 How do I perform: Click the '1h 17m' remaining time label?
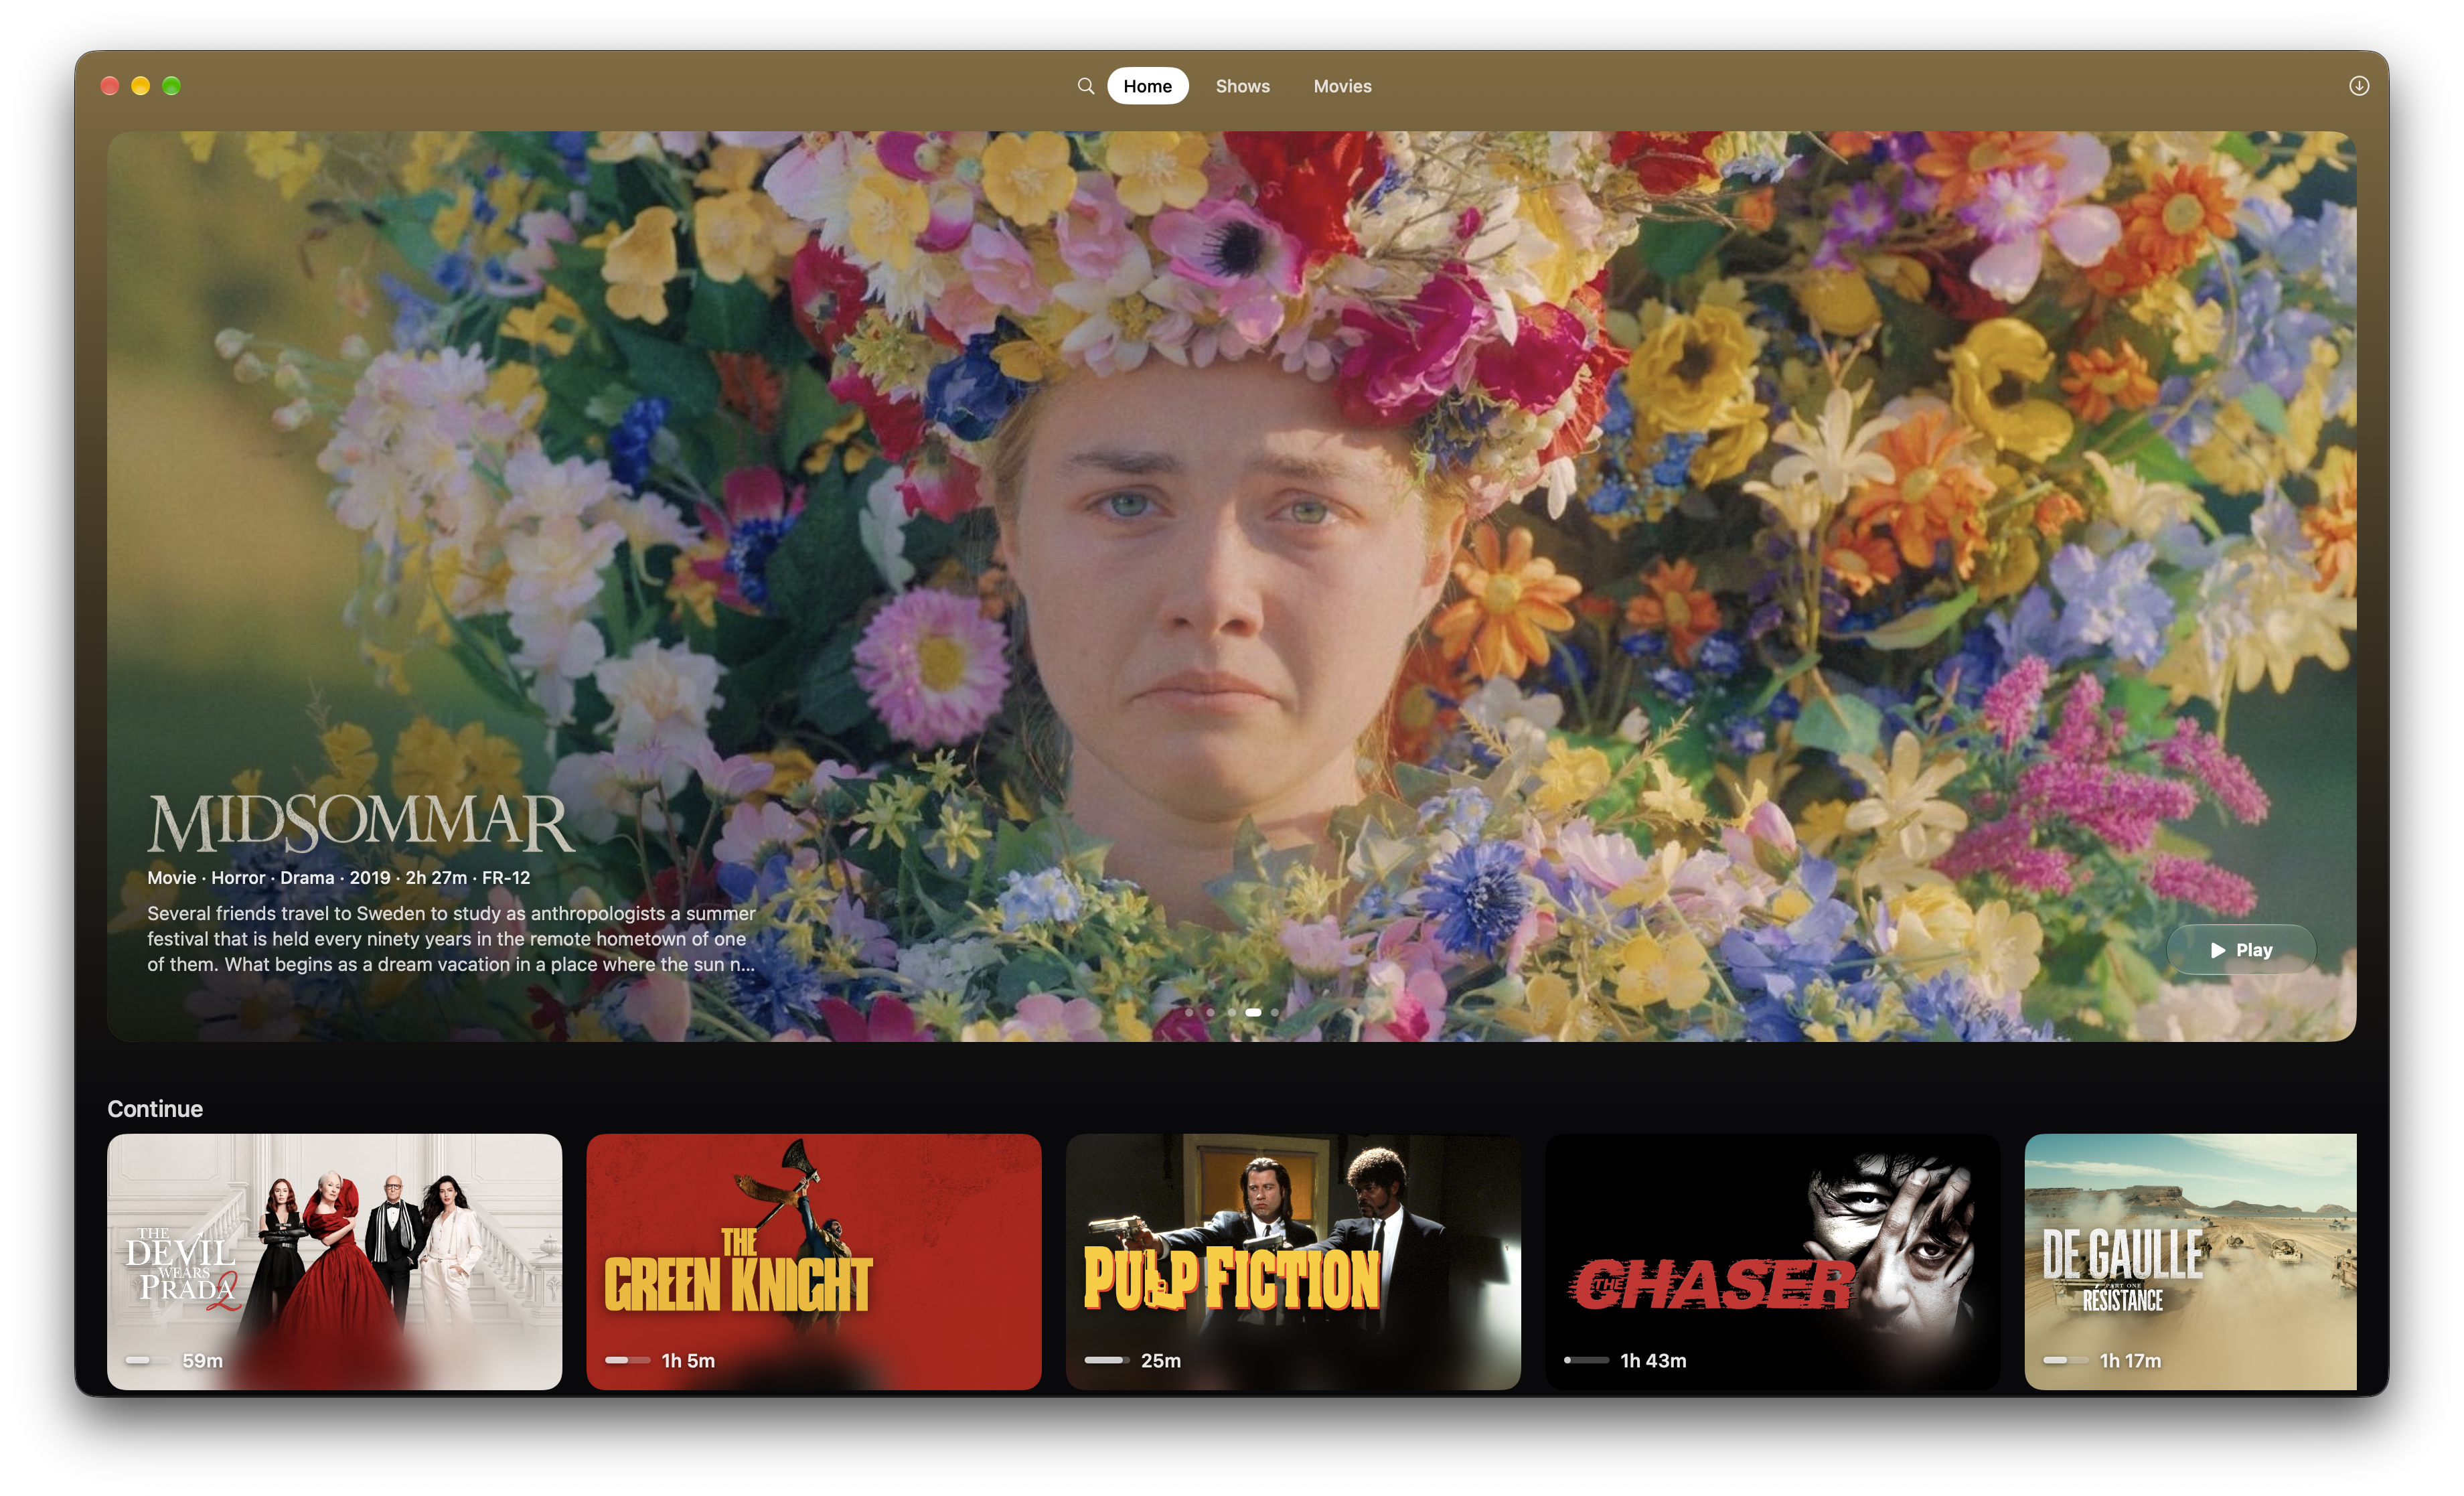2130,1360
